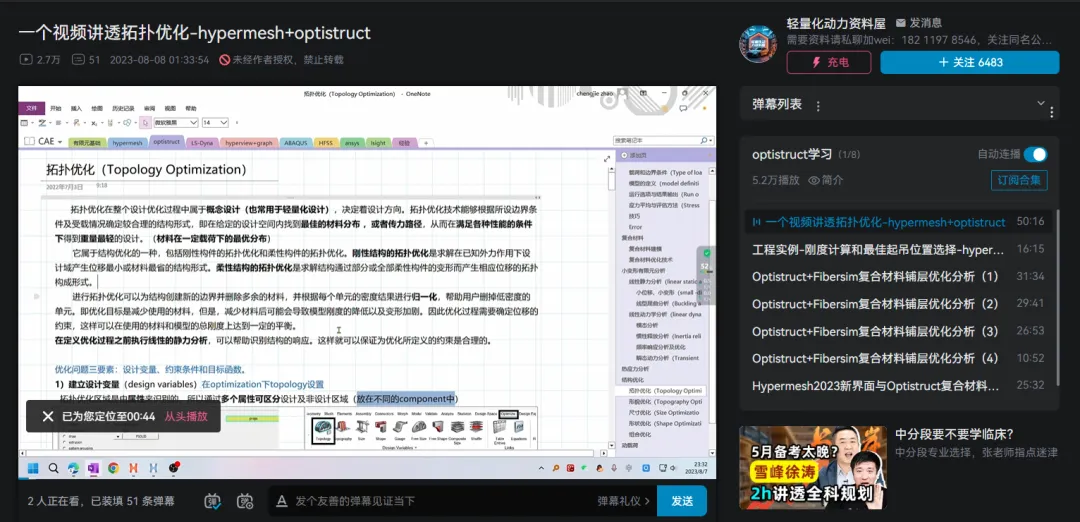The height and width of the screenshot is (522, 1080).
Task: Open the 形状优化 (Shape Optimizati page
Action: (x=665, y=423)
